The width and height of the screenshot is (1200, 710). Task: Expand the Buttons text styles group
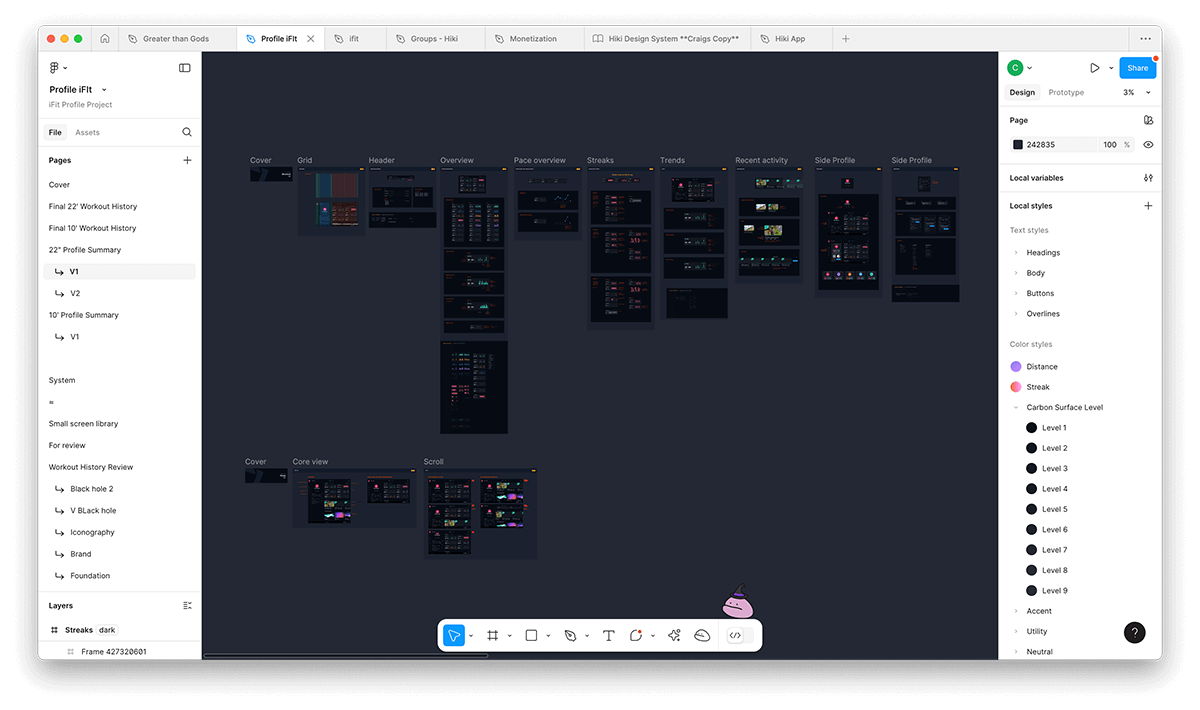click(1016, 293)
